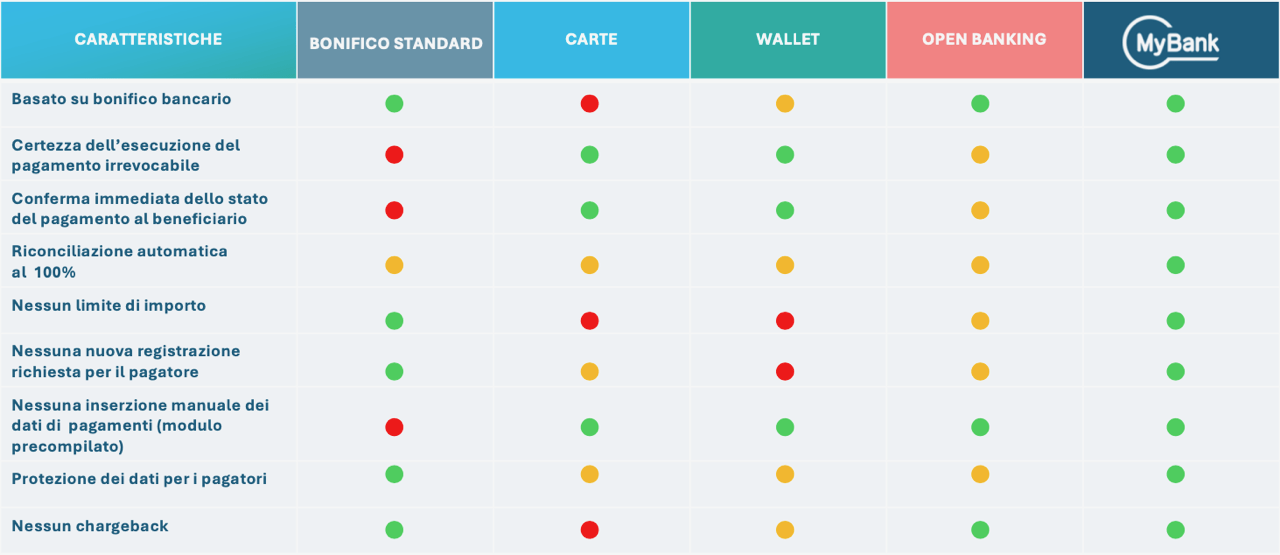Select the CARTE column header

tap(591, 40)
